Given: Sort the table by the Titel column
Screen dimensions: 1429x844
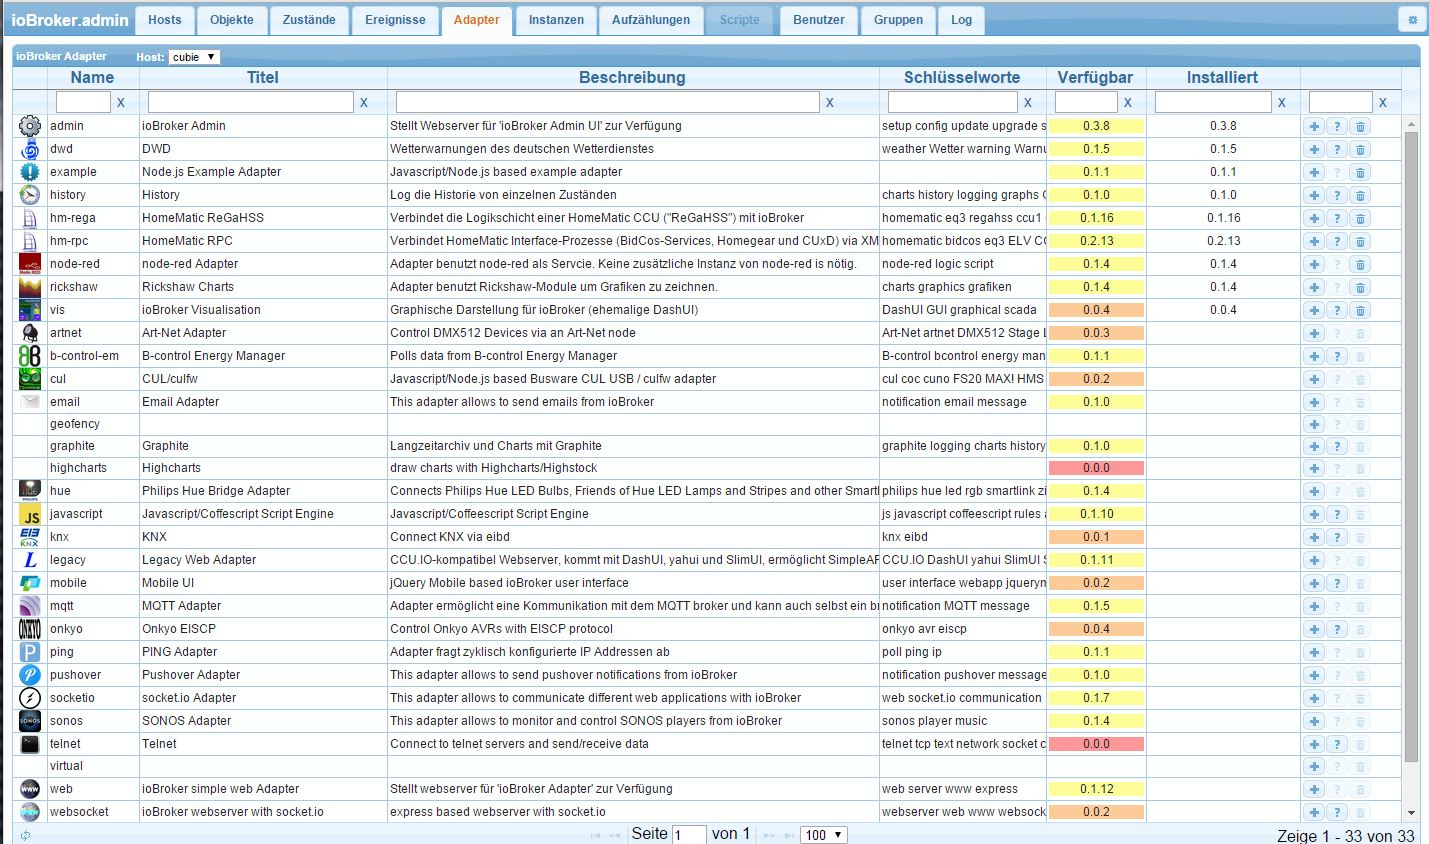Looking at the screenshot, I should pos(263,77).
